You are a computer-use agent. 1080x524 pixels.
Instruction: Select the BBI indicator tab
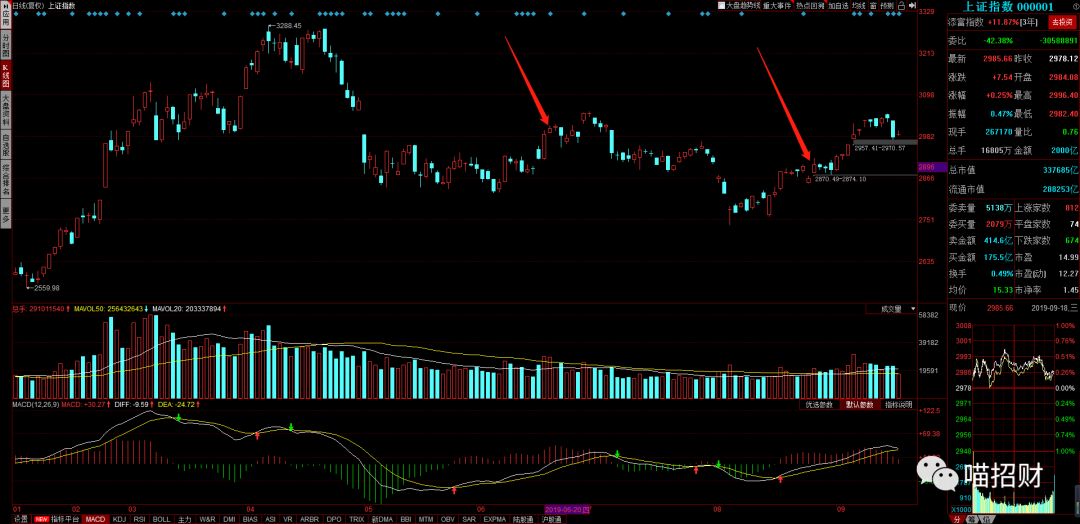406,519
